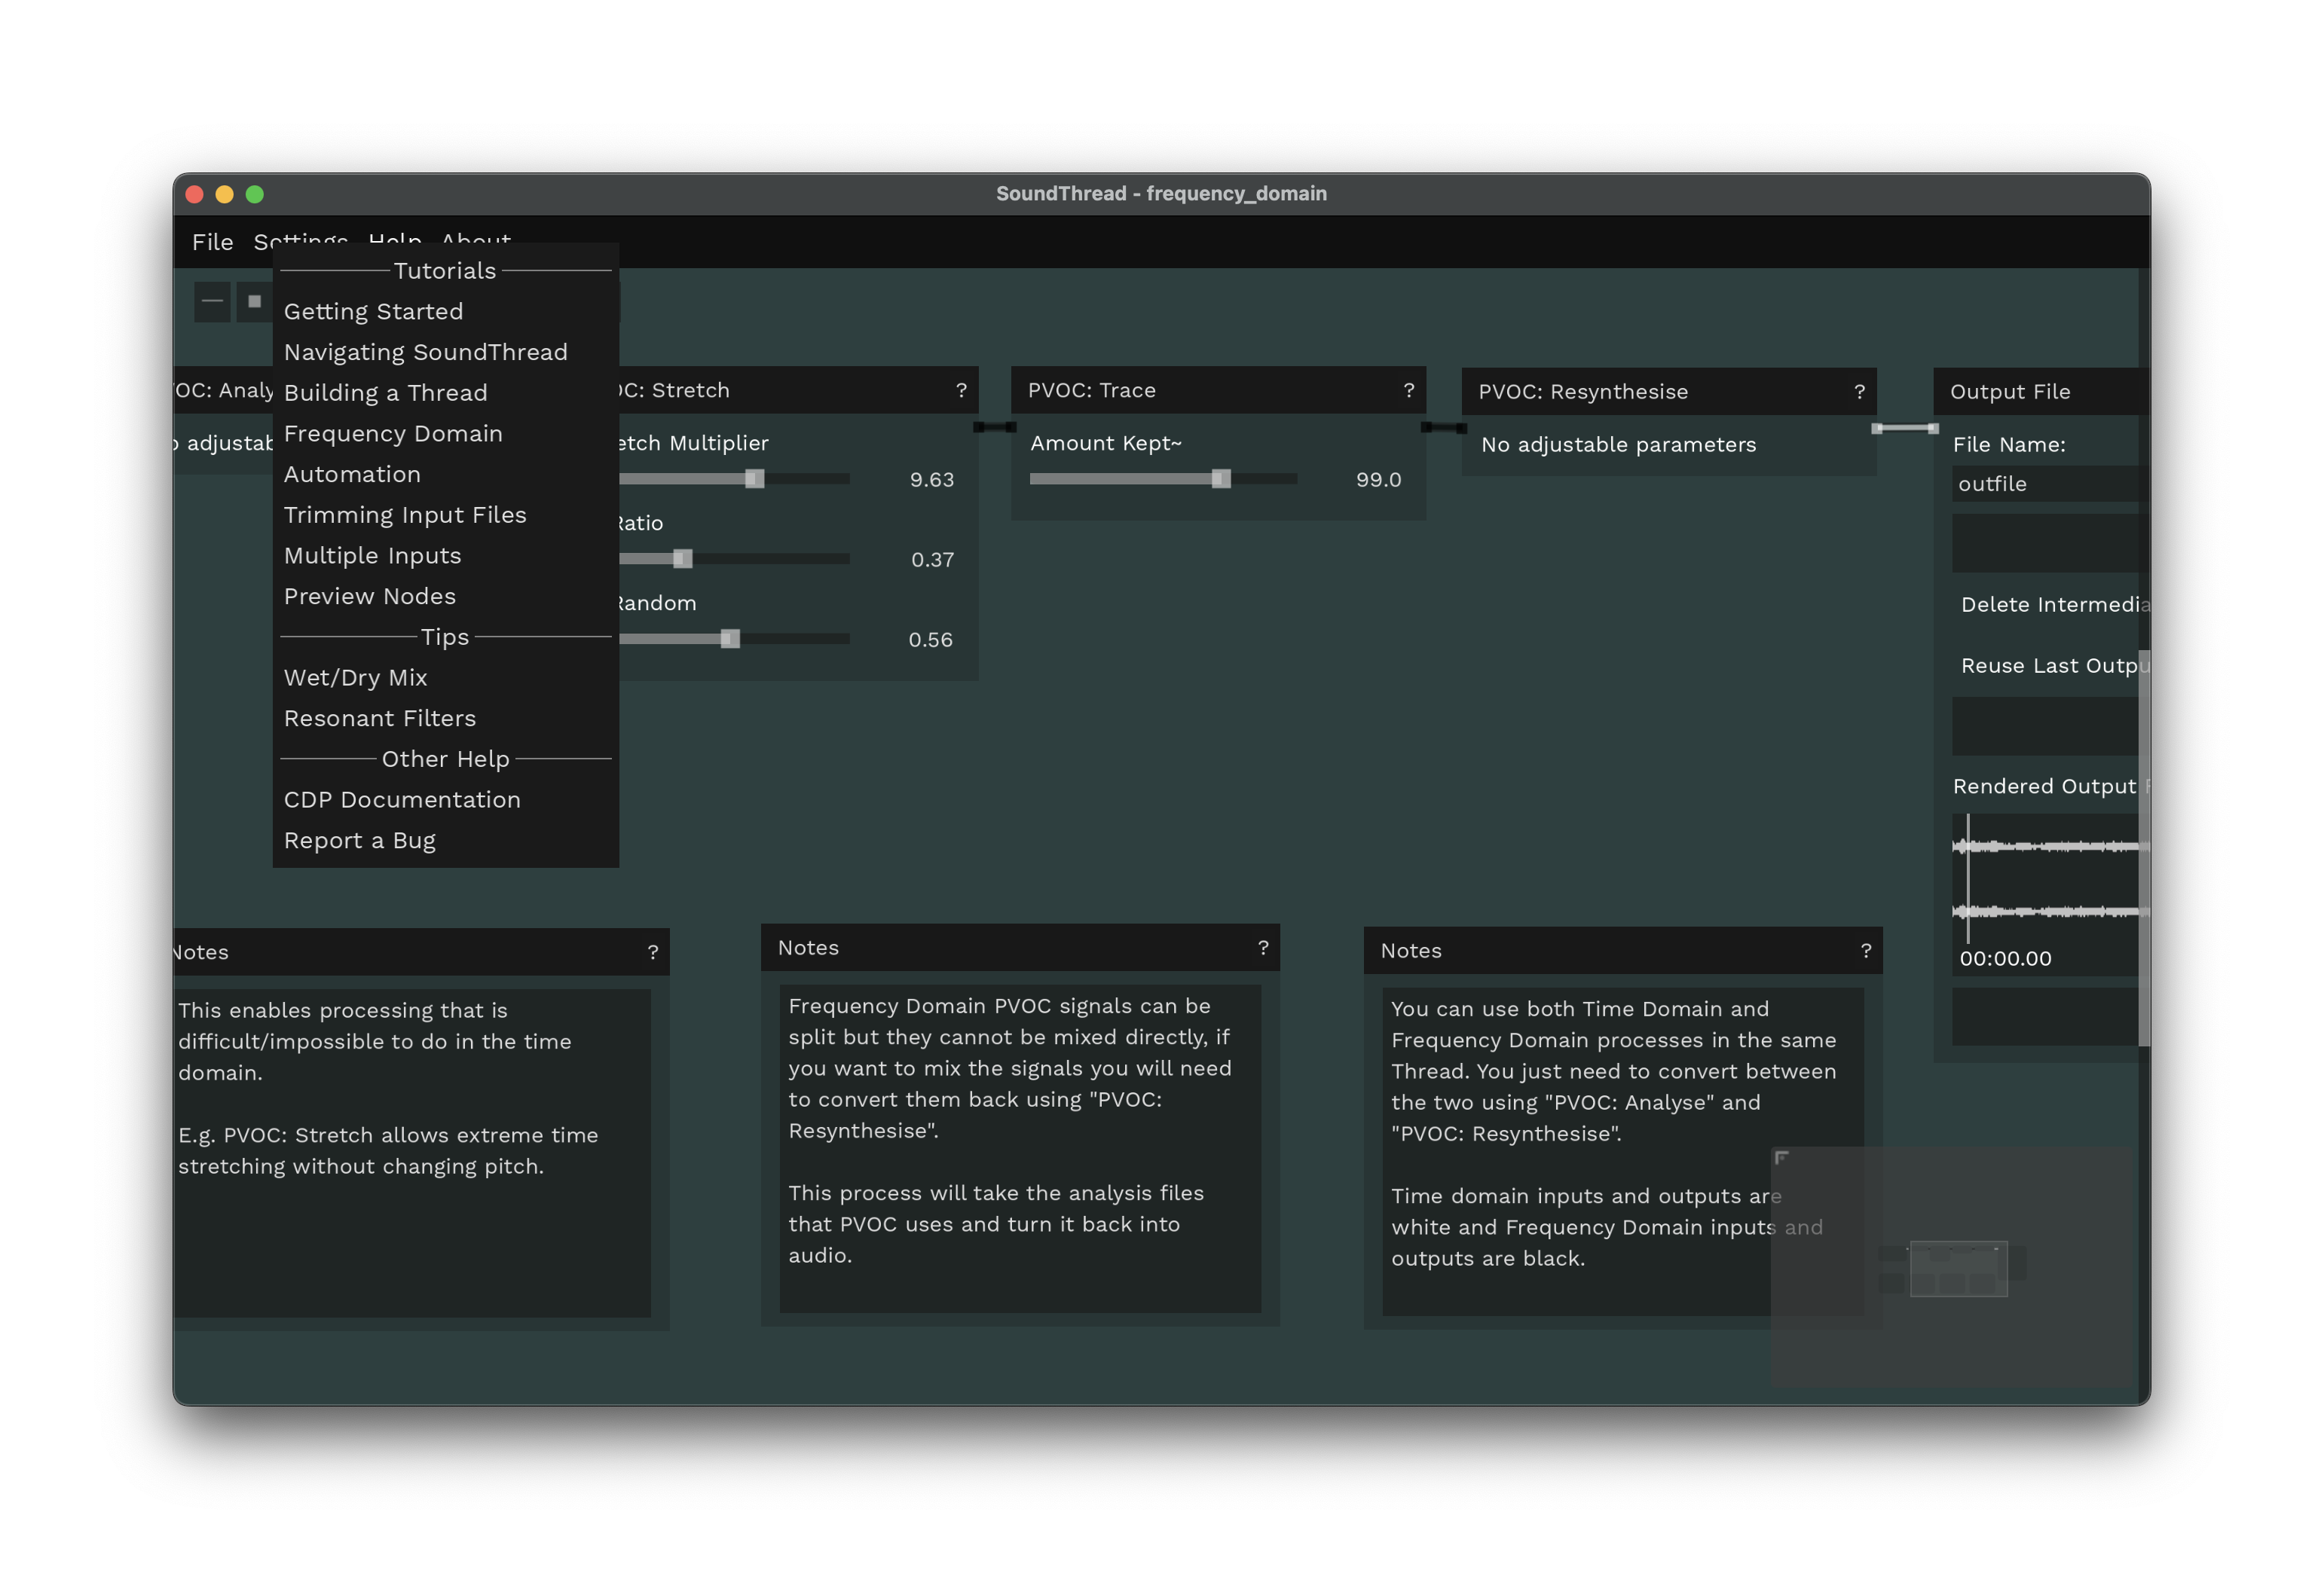
Task: Click the minimap resize corner handle
Action: click(x=1781, y=1157)
